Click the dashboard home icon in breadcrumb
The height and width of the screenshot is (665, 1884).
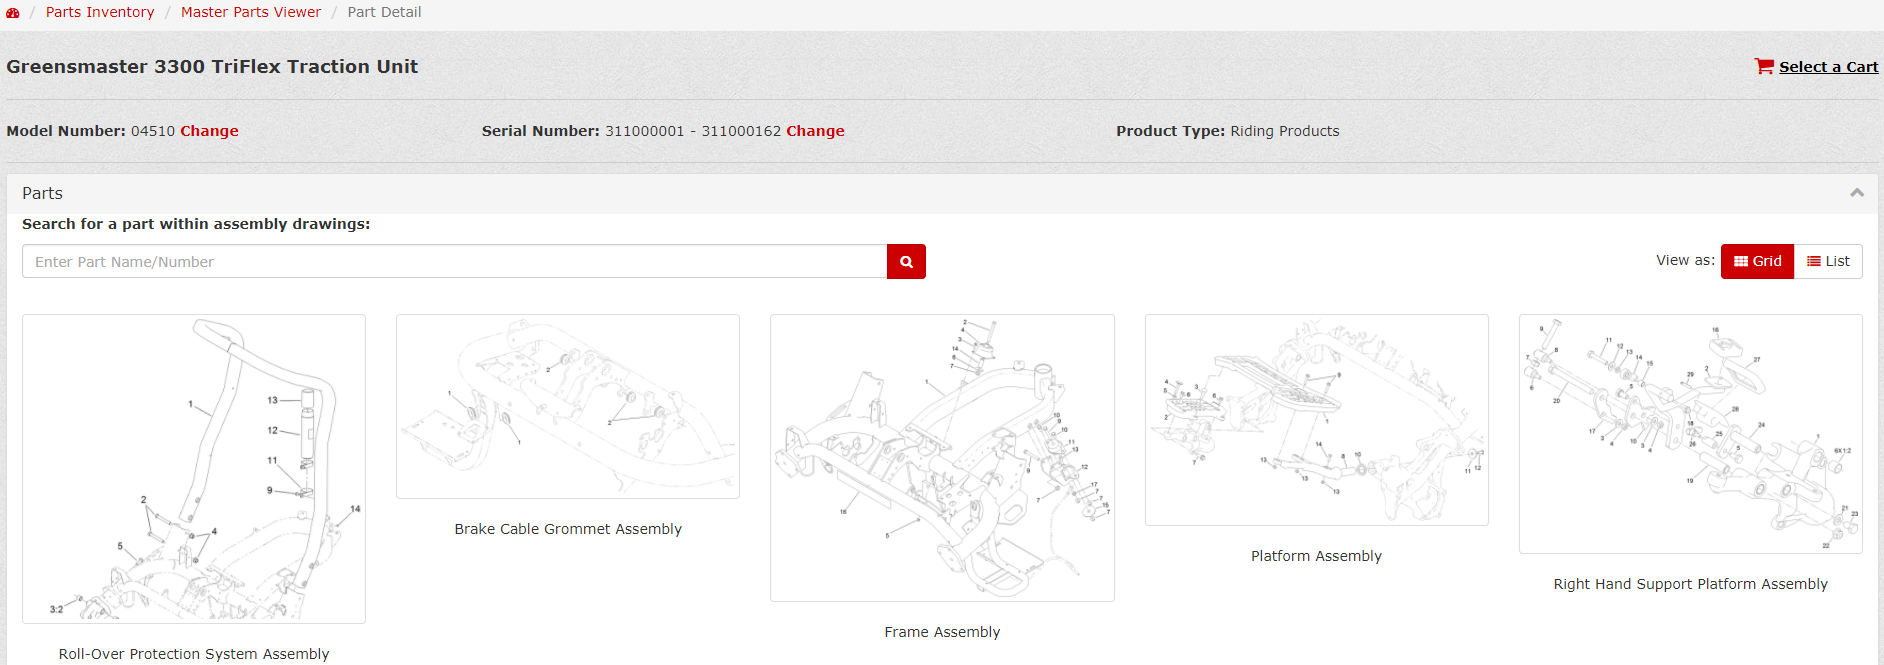[x=13, y=13]
